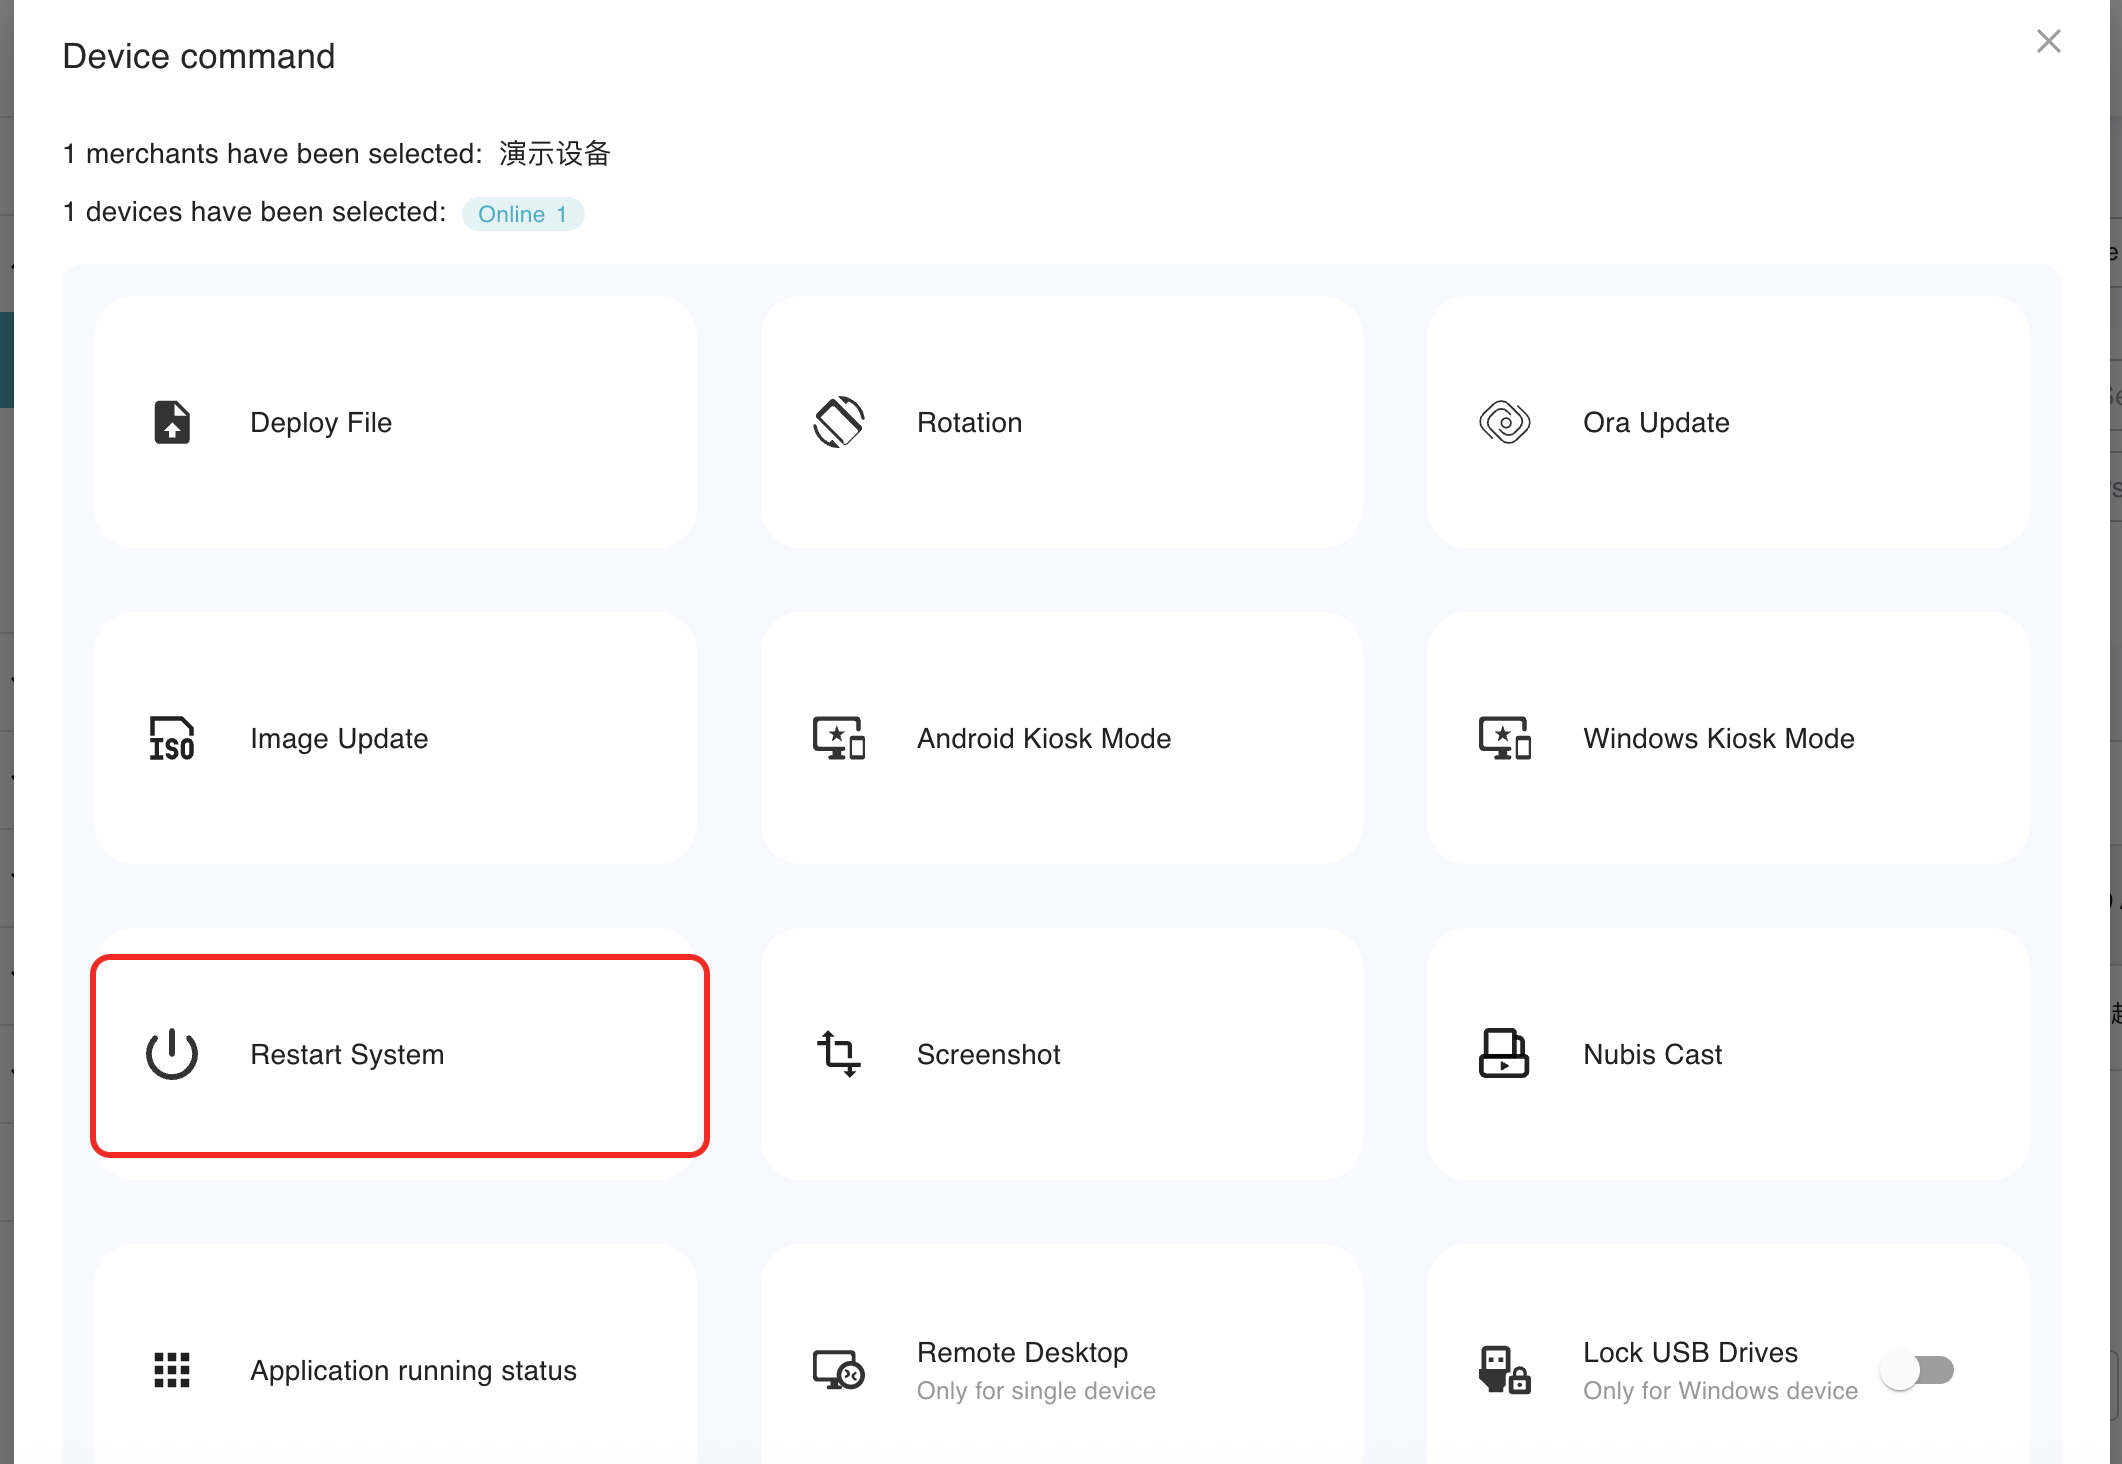Image resolution: width=2122 pixels, height=1464 pixels.
Task: Click the Ora Update spiral icon
Action: point(1504,422)
